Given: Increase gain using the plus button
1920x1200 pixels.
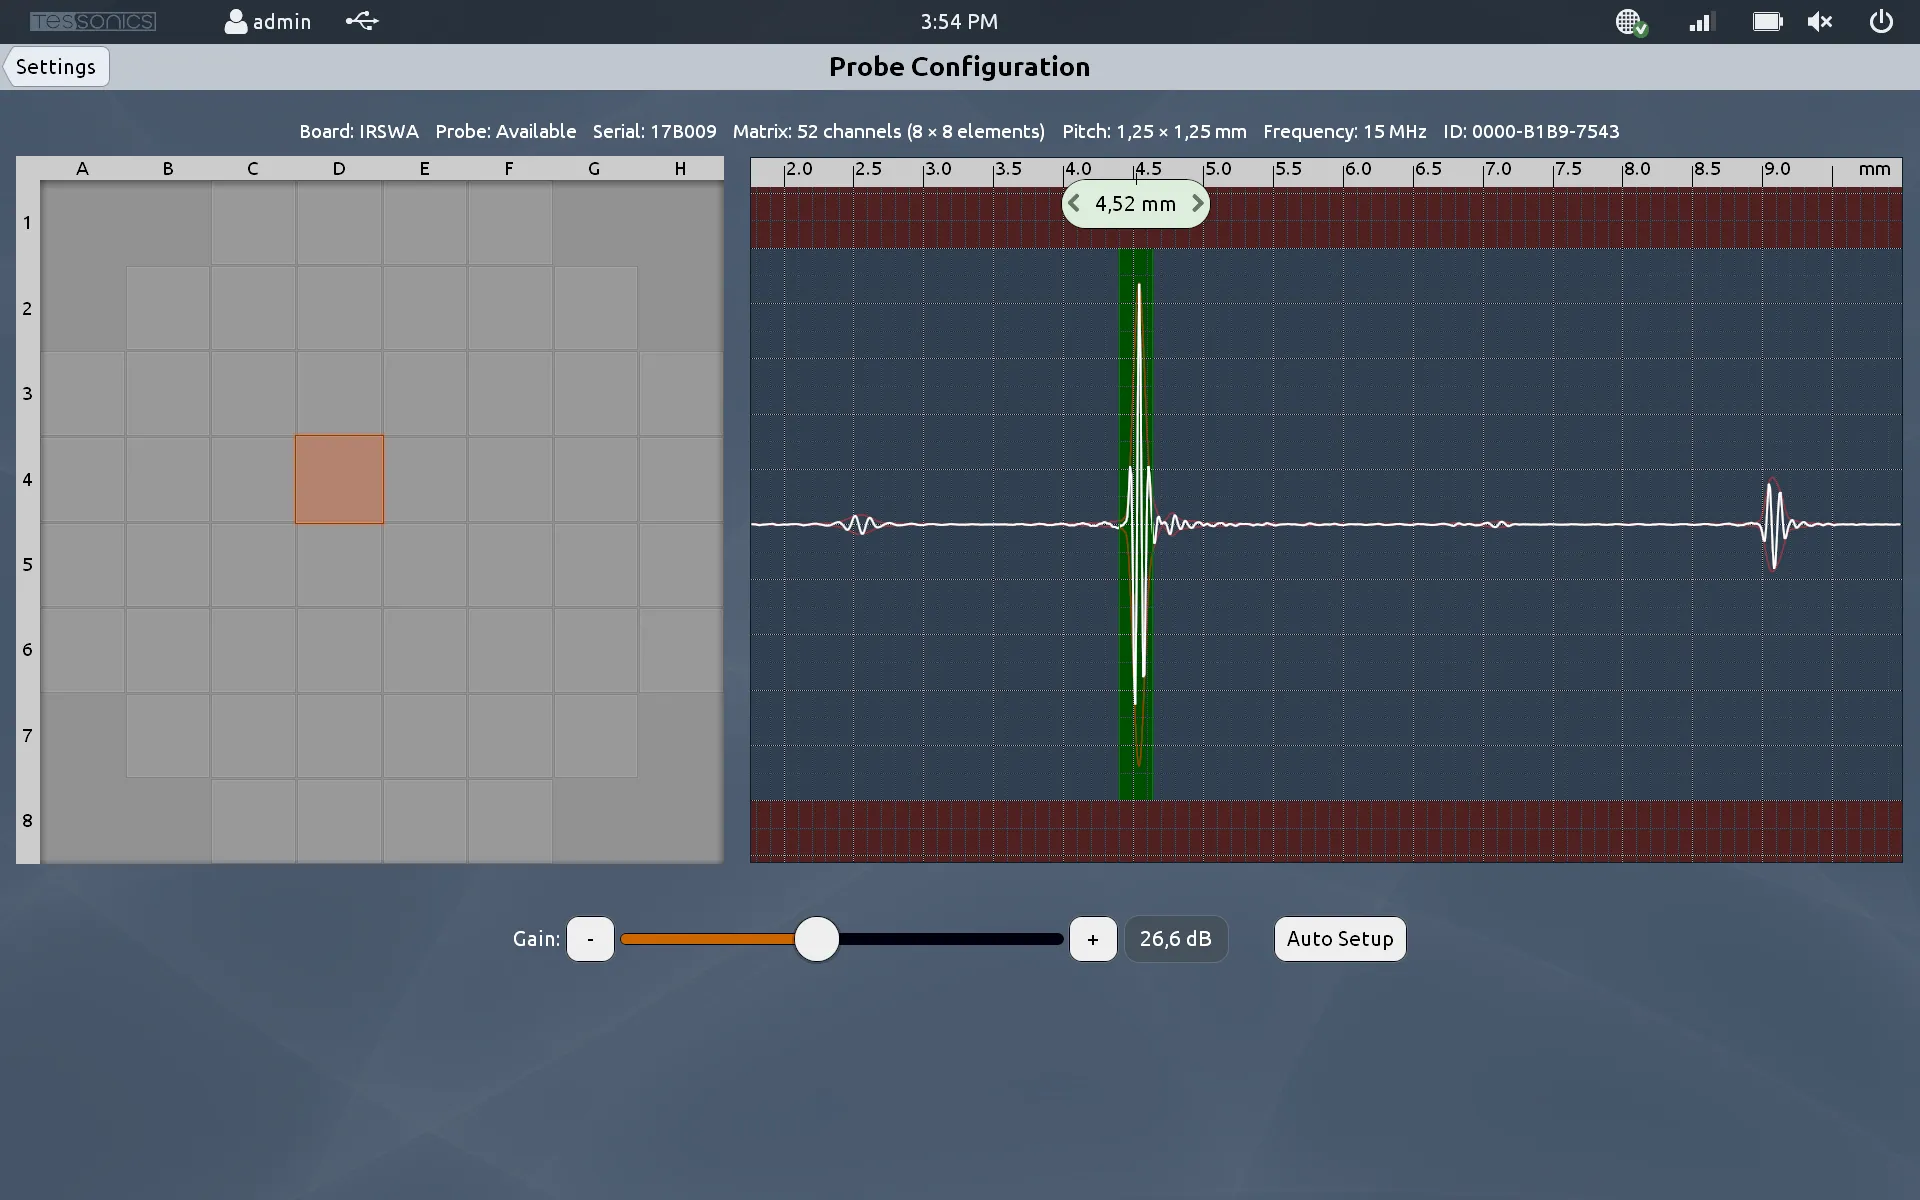Looking at the screenshot, I should [1093, 939].
